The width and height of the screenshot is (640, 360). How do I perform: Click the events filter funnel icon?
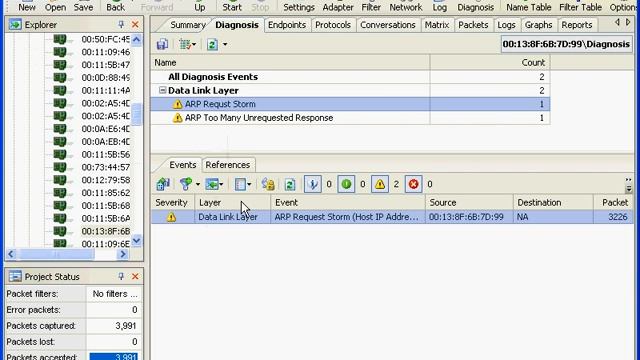(186, 184)
